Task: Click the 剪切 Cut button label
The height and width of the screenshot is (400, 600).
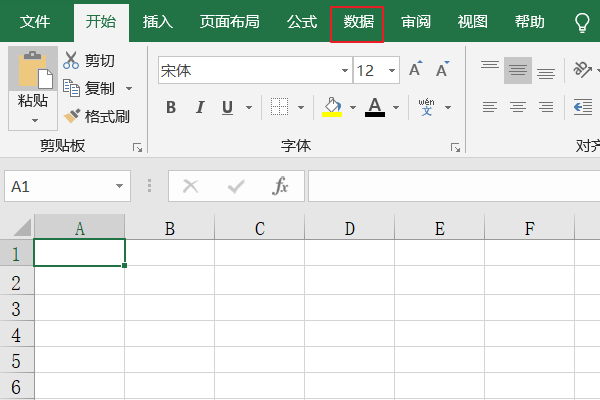Action: tap(99, 61)
